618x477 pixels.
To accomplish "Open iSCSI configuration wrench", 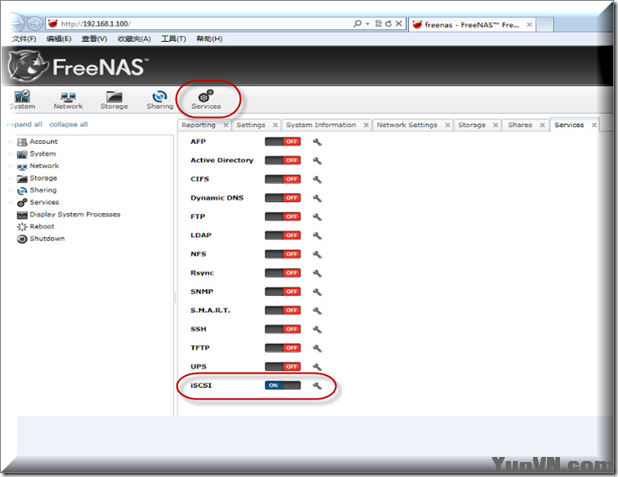I will (317, 386).
